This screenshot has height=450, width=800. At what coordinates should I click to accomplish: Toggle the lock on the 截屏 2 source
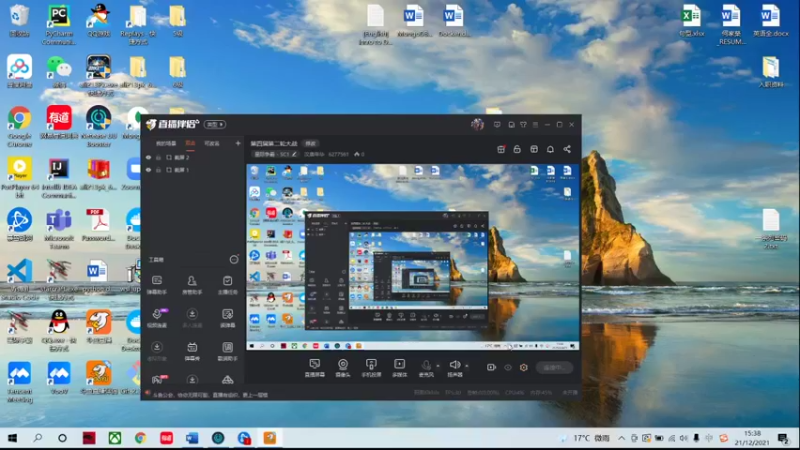click(158, 157)
